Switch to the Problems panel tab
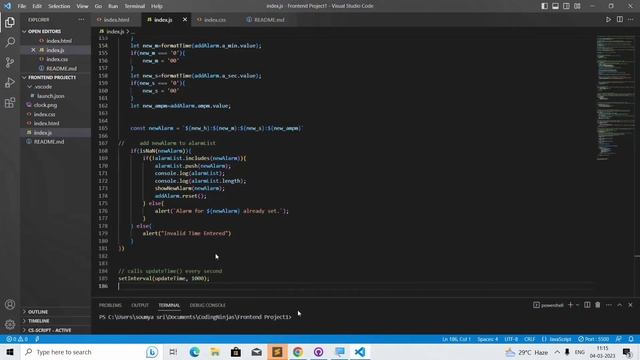The width and height of the screenshot is (640, 360). point(110,305)
